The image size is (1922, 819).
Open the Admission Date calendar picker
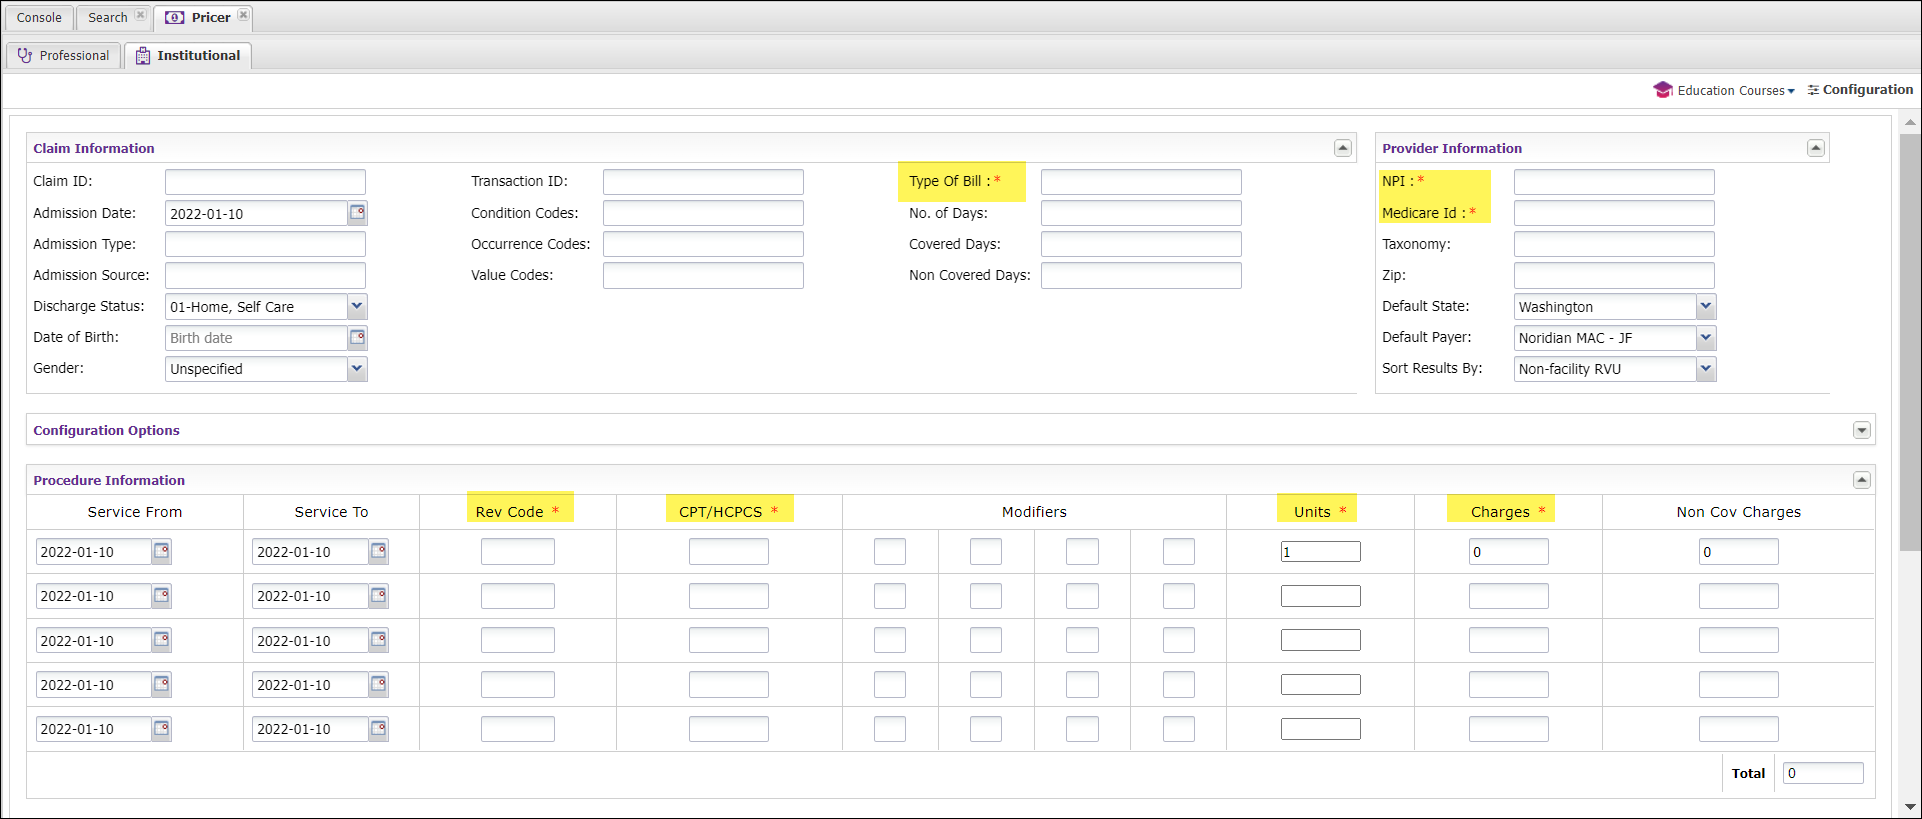coord(357,213)
